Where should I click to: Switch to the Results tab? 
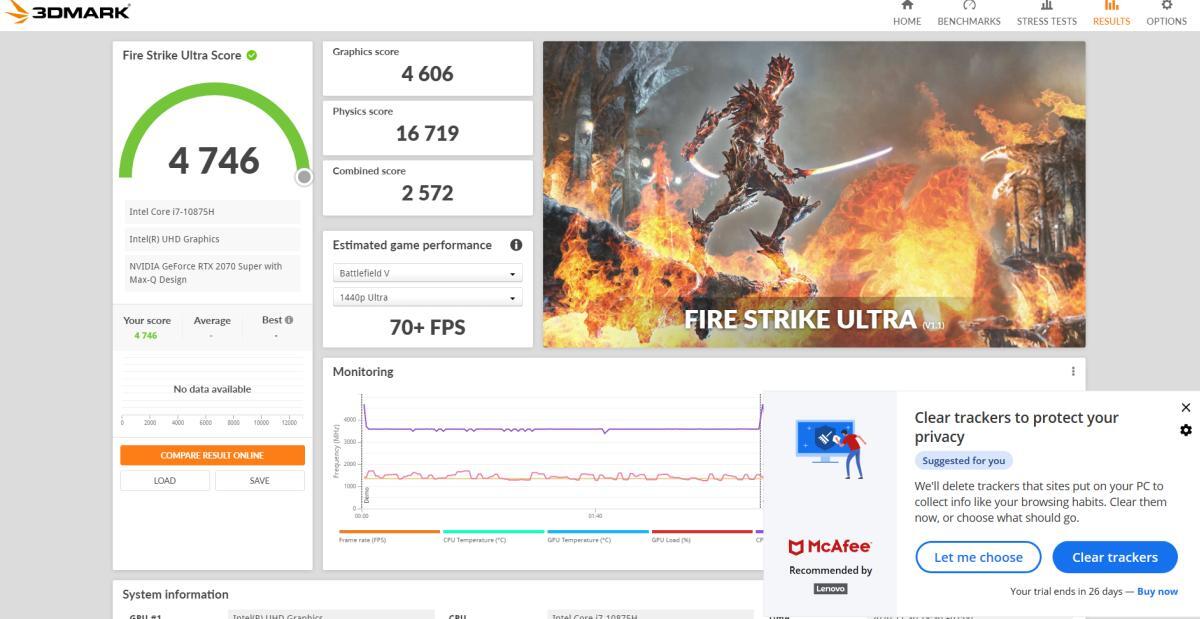pyautogui.click(x=1111, y=14)
